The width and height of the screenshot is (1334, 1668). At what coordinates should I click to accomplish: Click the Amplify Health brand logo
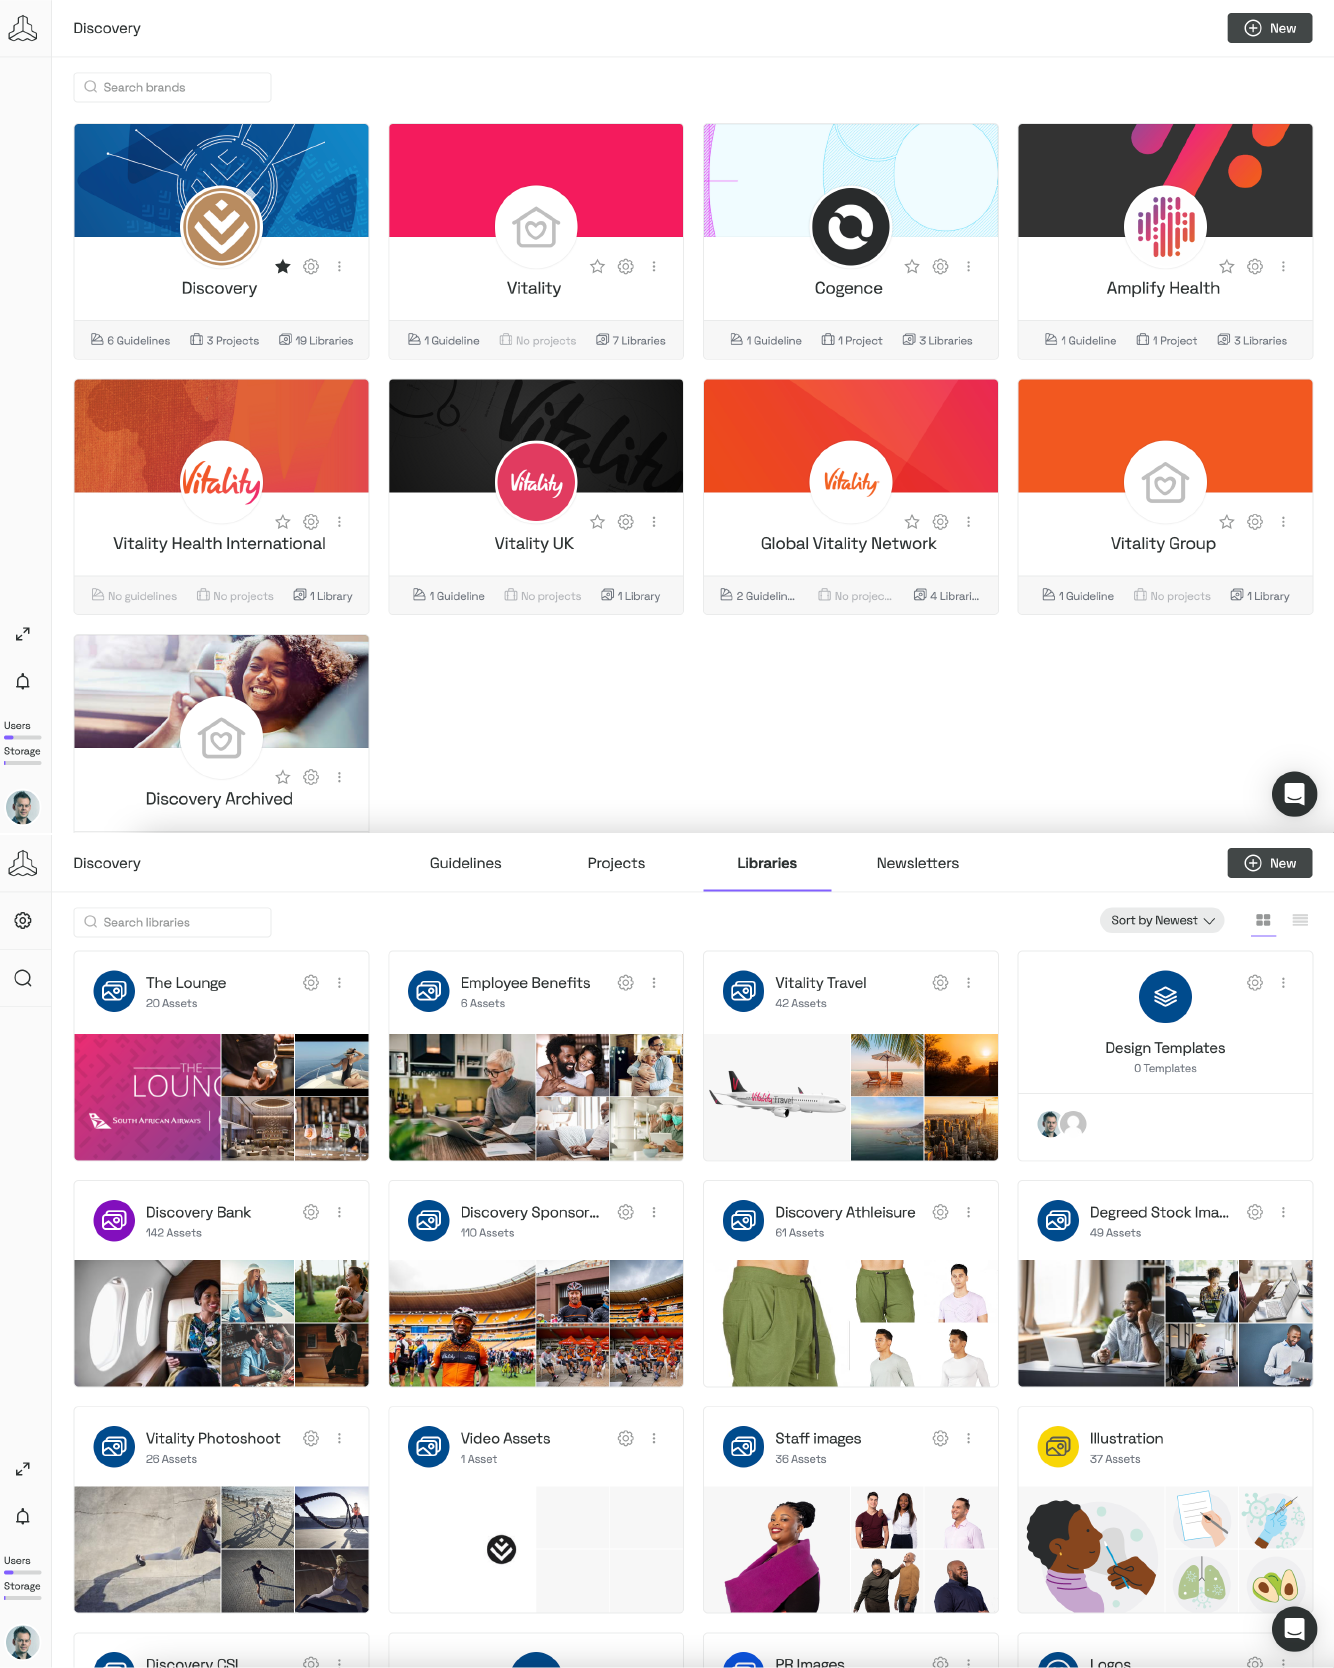tap(1165, 227)
